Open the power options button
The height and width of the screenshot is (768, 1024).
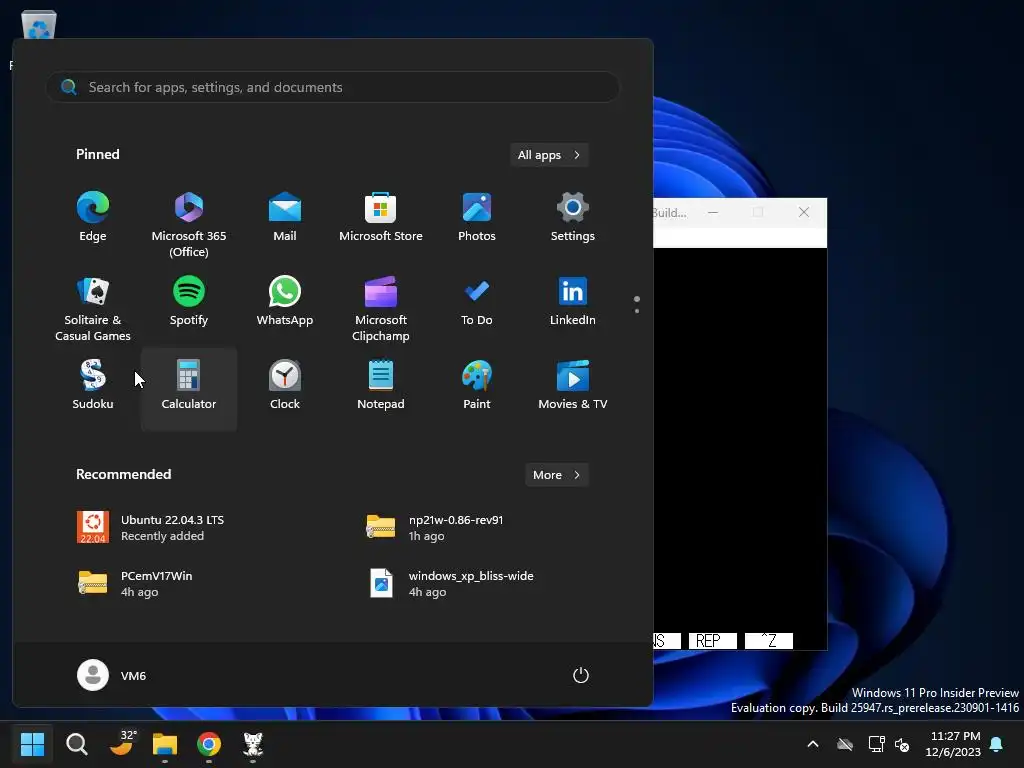click(581, 675)
